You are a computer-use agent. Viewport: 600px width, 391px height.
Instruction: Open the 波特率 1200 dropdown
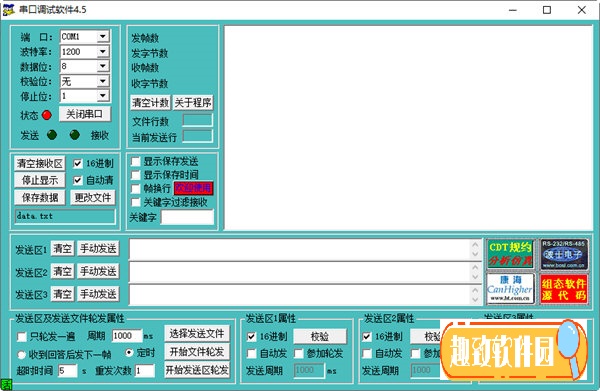coord(103,52)
